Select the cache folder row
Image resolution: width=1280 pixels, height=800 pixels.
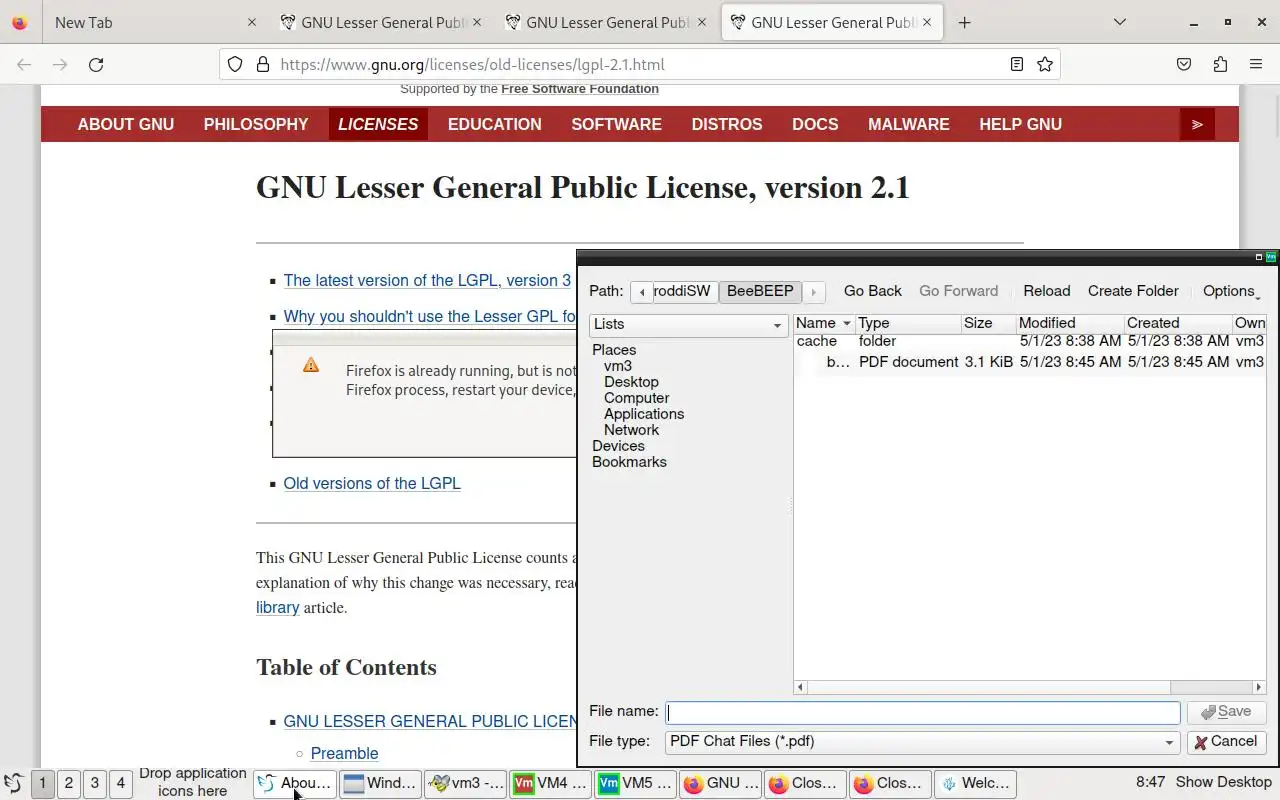click(1030, 341)
